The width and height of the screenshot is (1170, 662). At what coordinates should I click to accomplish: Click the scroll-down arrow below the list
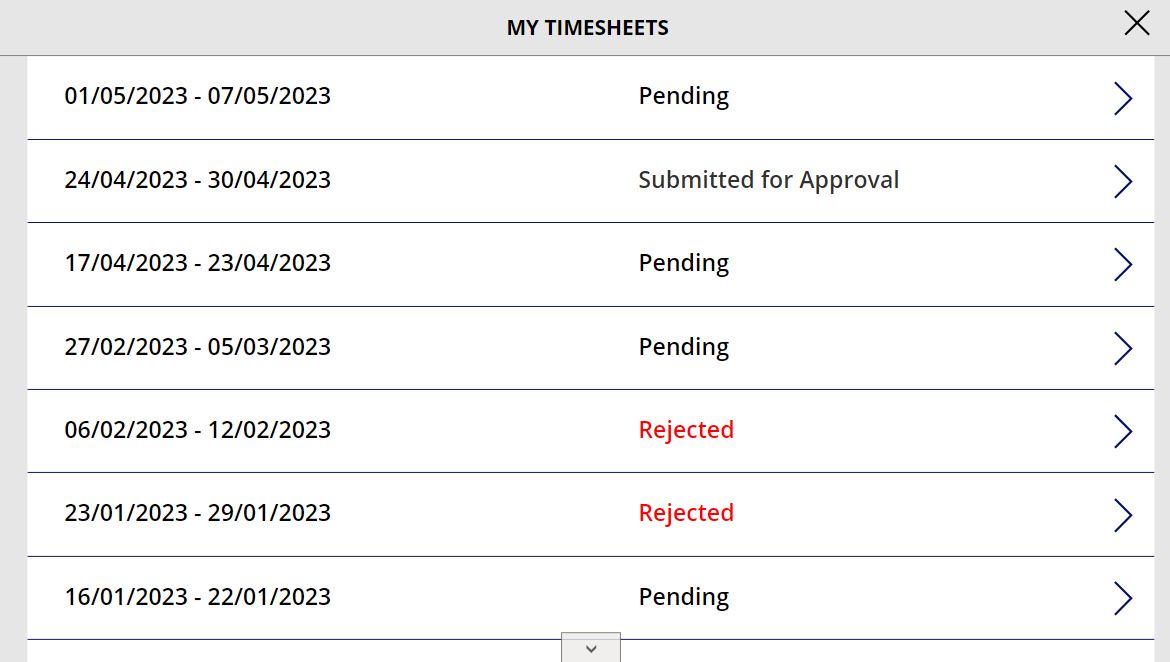[590, 648]
